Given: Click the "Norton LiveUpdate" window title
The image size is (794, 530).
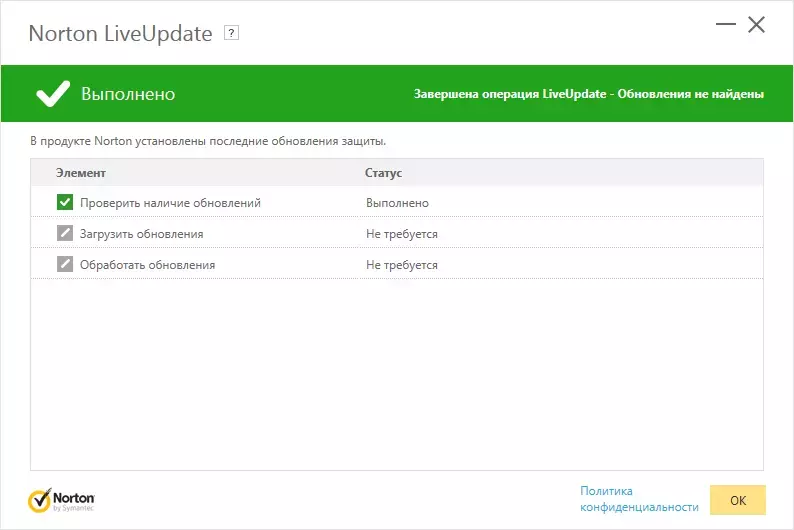Looking at the screenshot, I should 121,34.
